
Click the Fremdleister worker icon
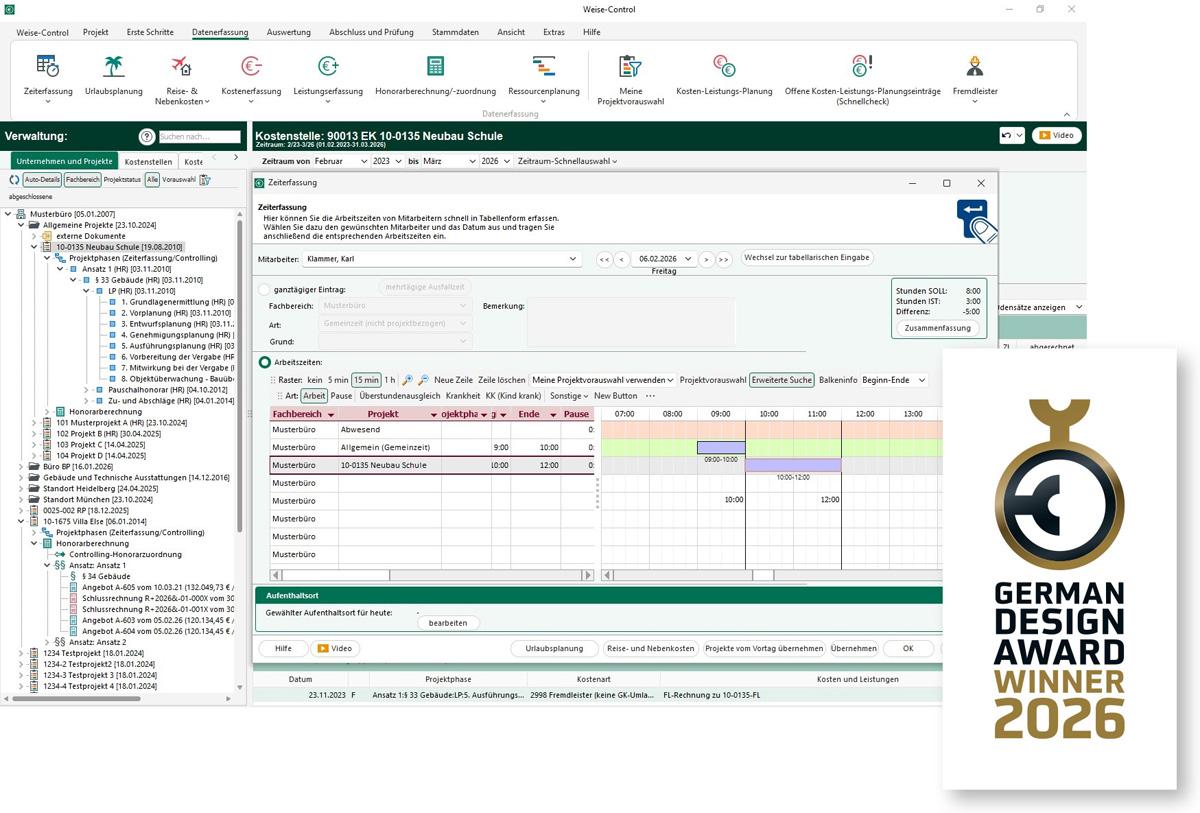(975, 68)
